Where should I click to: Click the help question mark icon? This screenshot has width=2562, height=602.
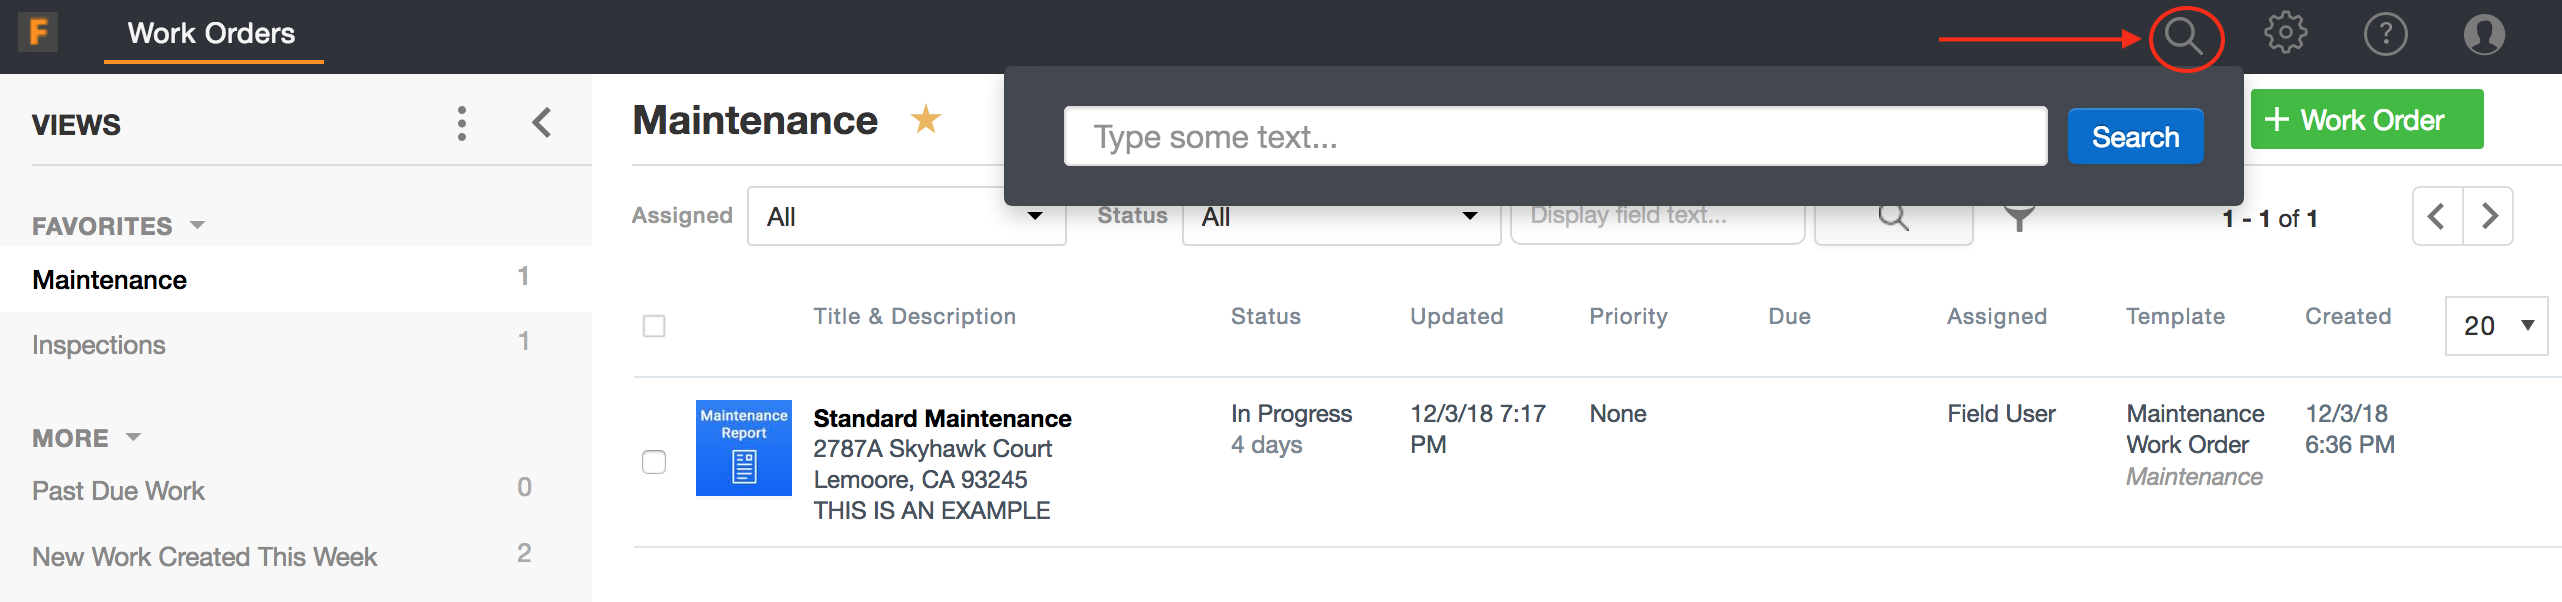tap(2386, 34)
